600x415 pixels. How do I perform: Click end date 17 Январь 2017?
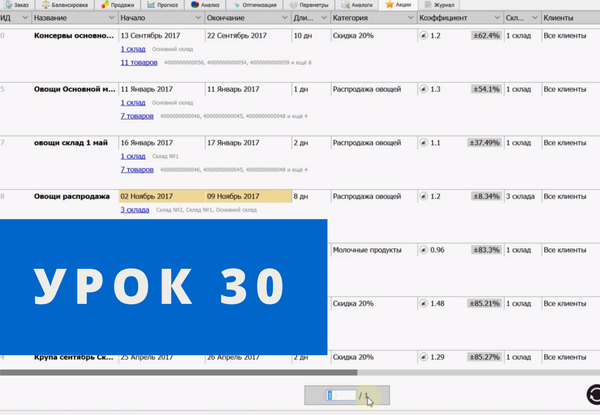click(233, 143)
